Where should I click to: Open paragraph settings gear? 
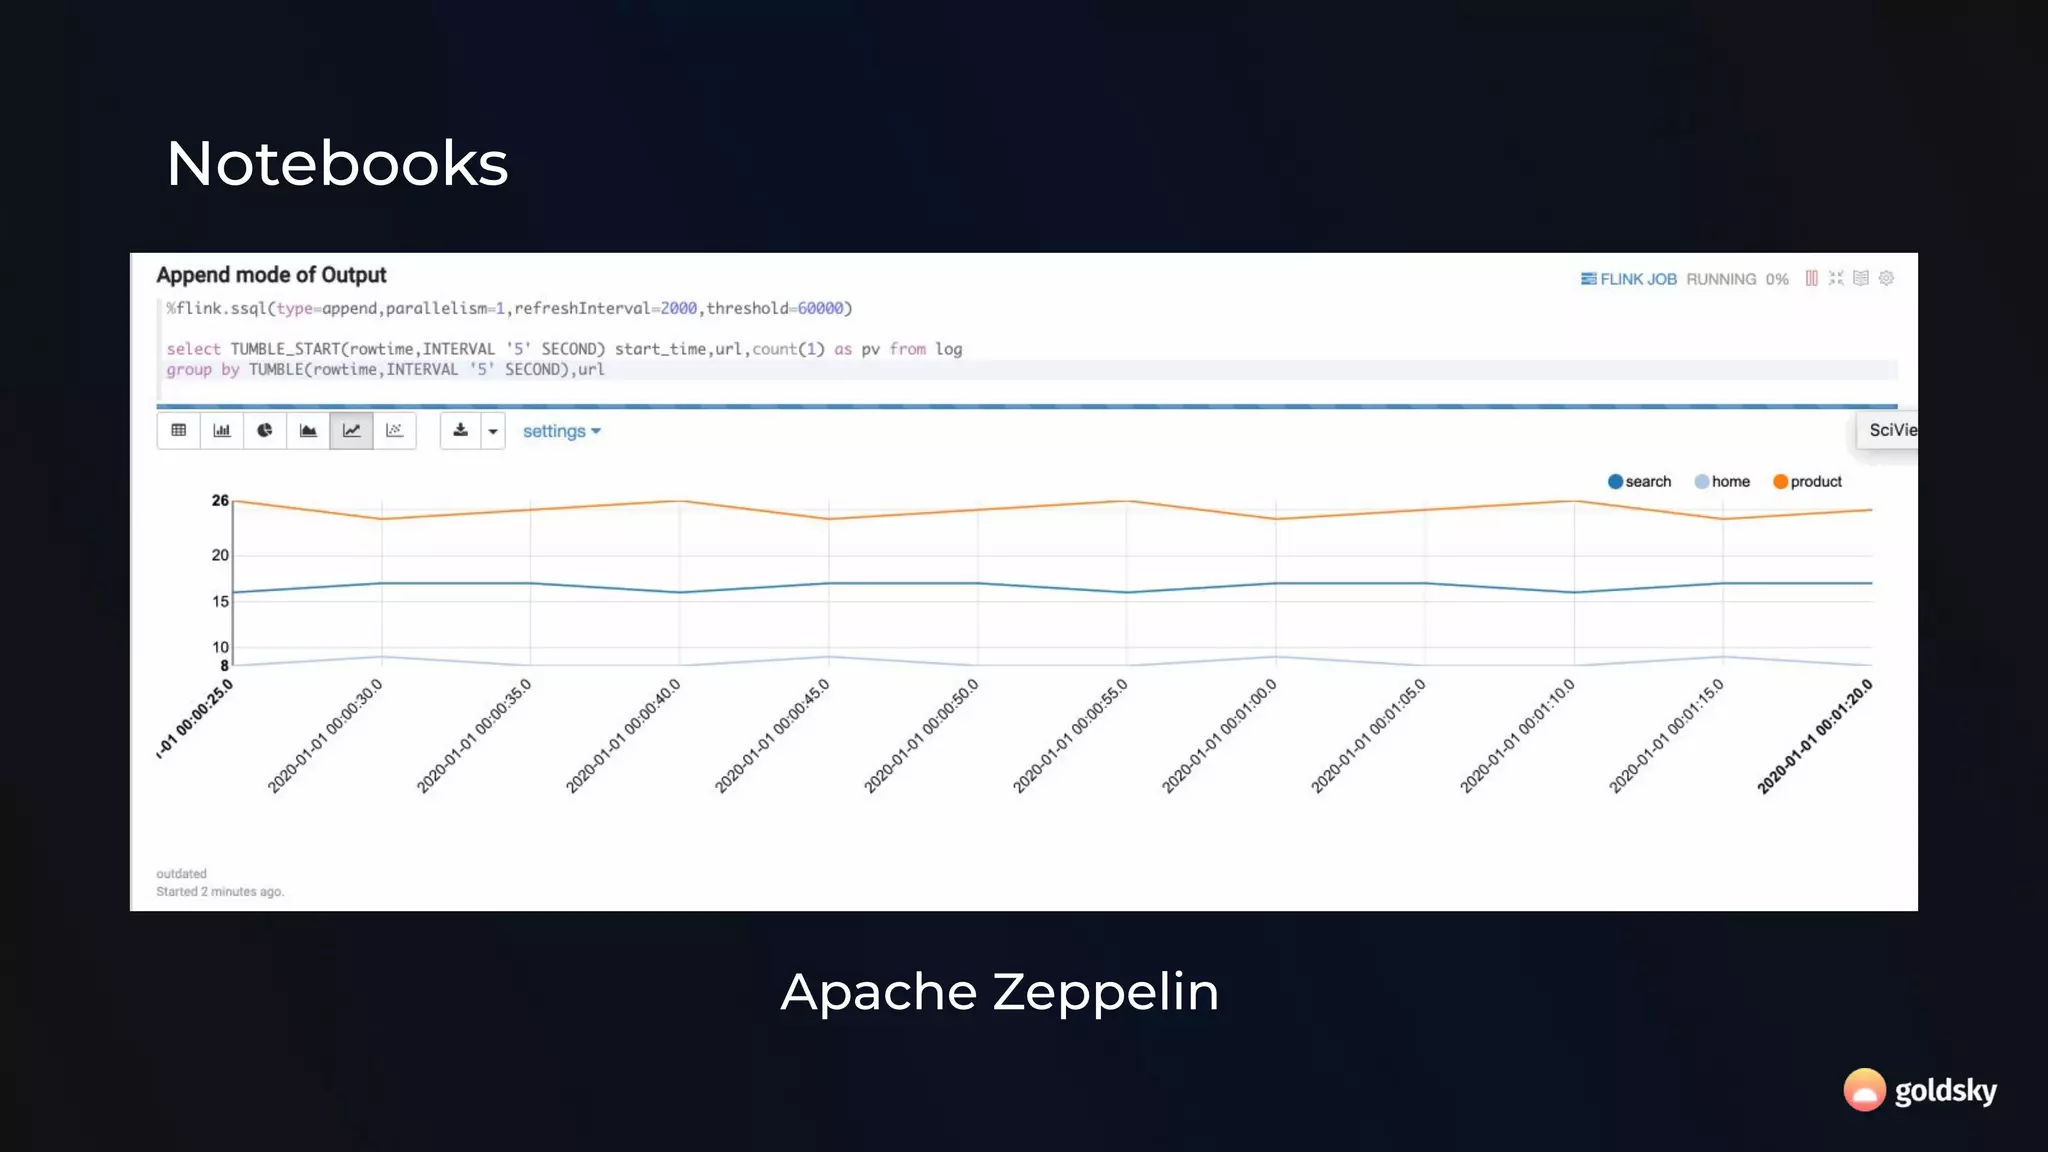pos(1886,278)
